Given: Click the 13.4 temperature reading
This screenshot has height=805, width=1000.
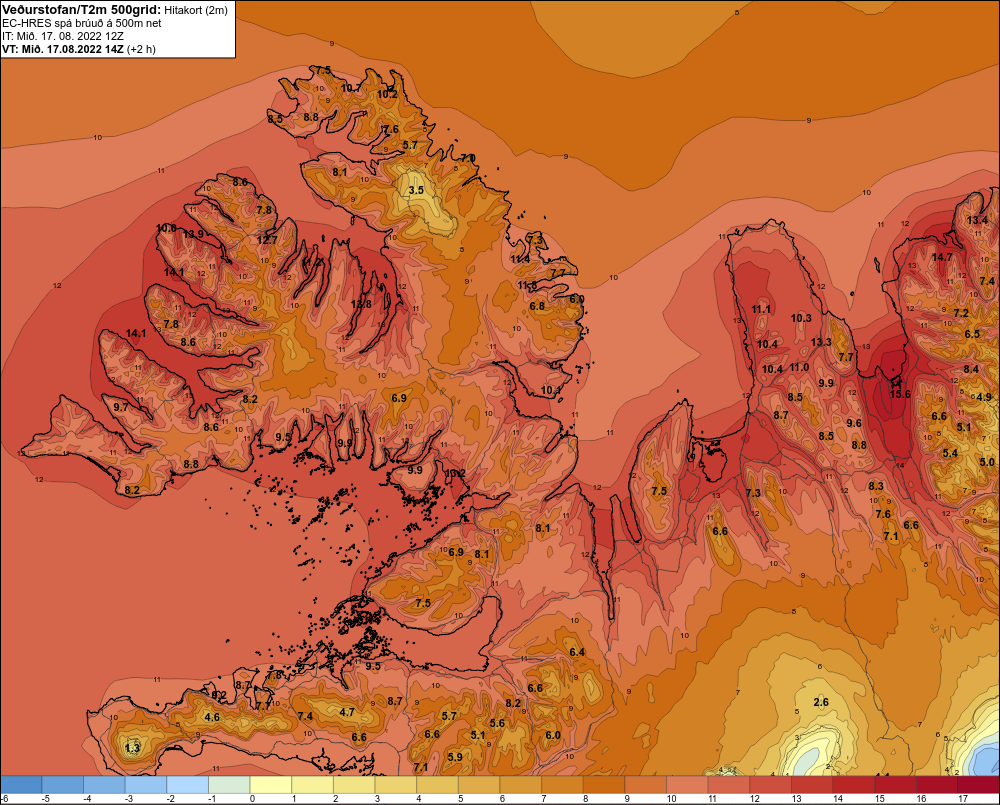Looking at the screenshot, I should pyautogui.click(x=977, y=221).
